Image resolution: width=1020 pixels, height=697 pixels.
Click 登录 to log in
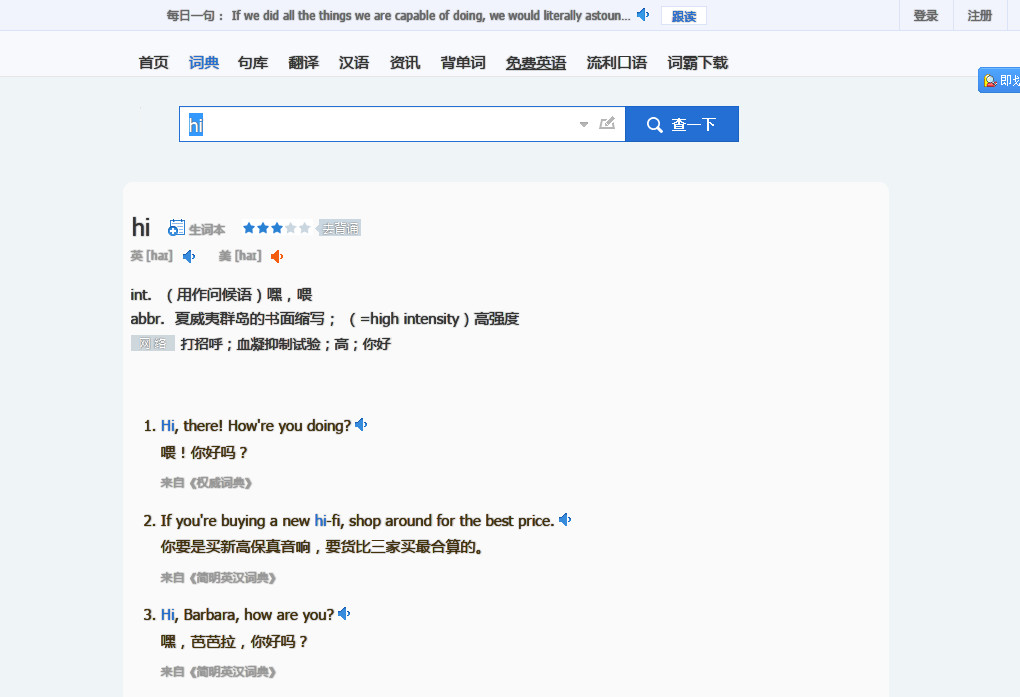(x=926, y=16)
